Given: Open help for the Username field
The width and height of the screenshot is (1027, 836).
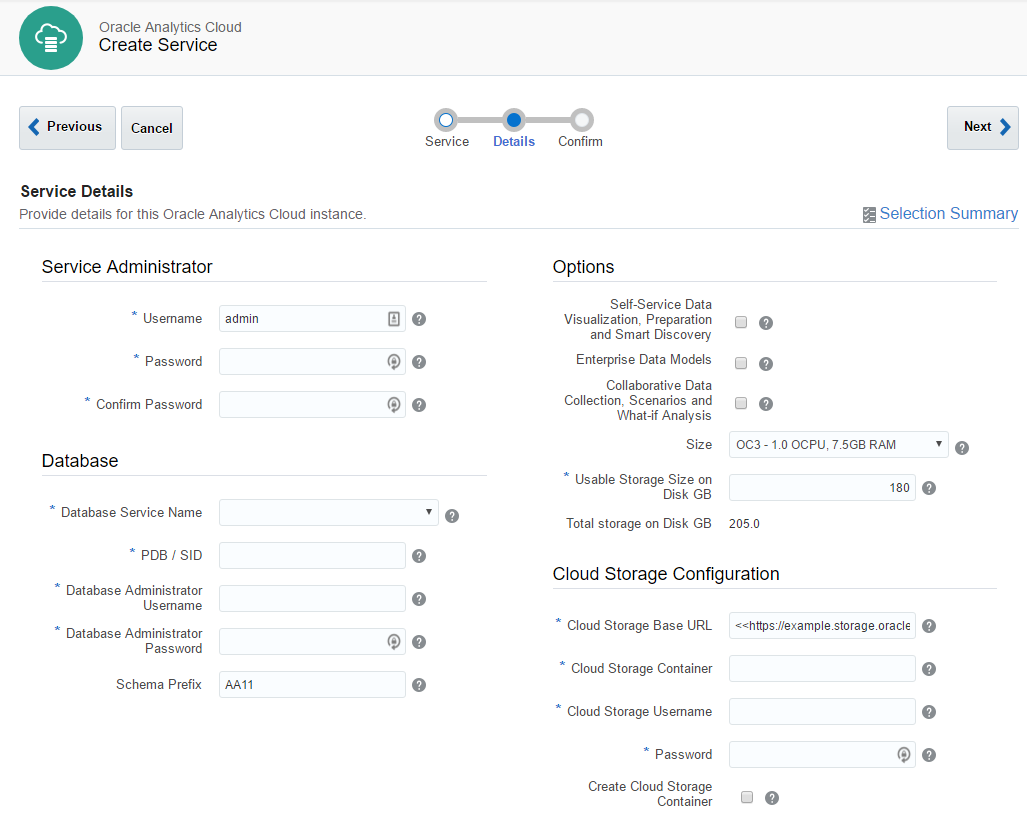Looking at the screenshot, I should [x=419, y=319].
